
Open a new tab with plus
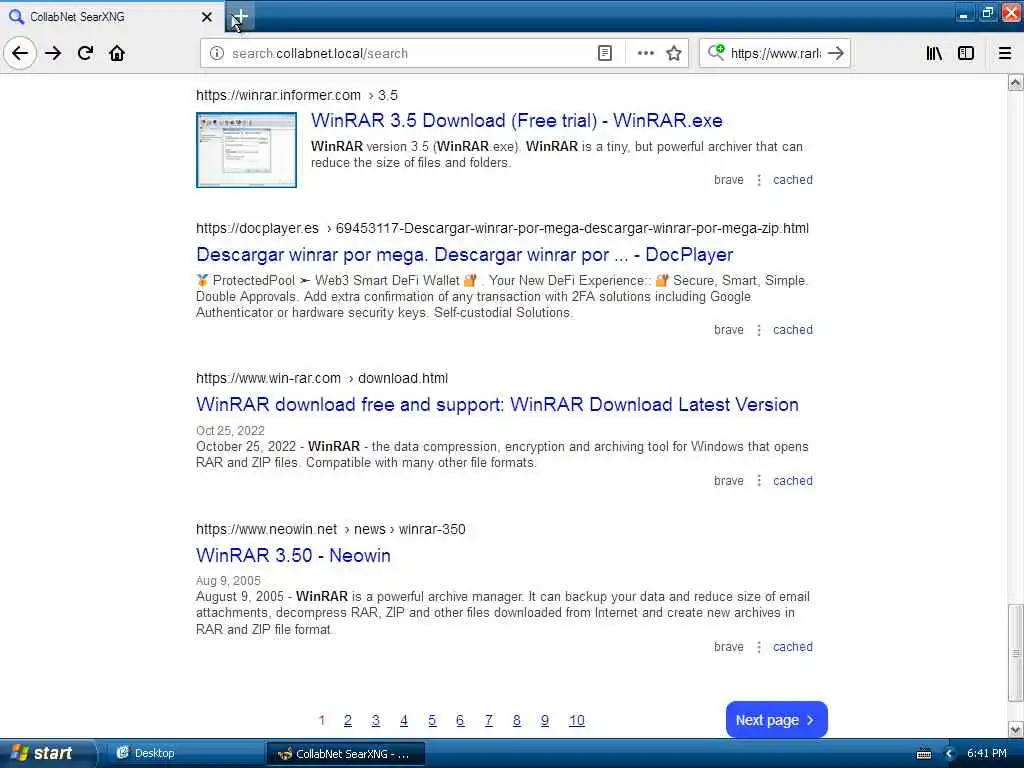pyautogui.click(x=240, y=17)
